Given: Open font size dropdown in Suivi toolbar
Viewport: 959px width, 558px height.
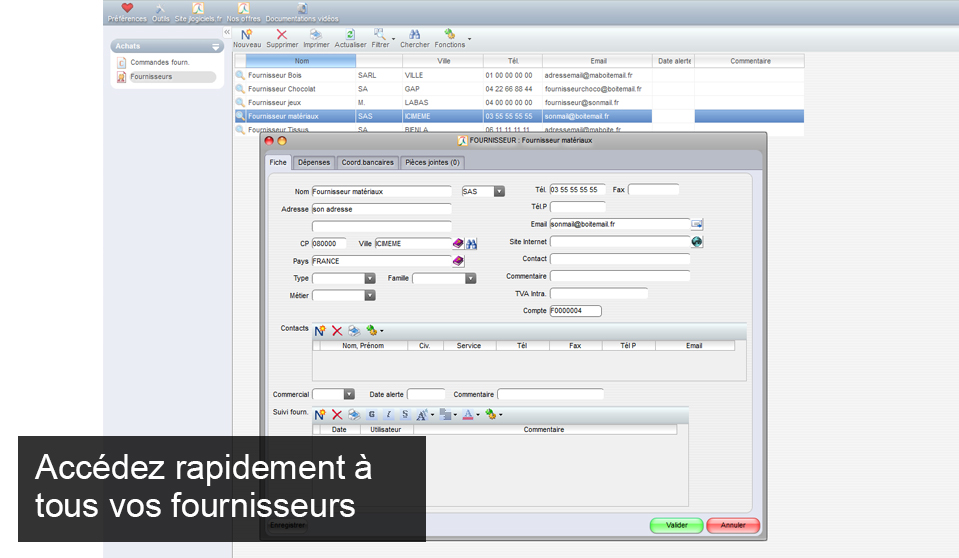Looking at the screenshot, I should click(x=425, y=415).
